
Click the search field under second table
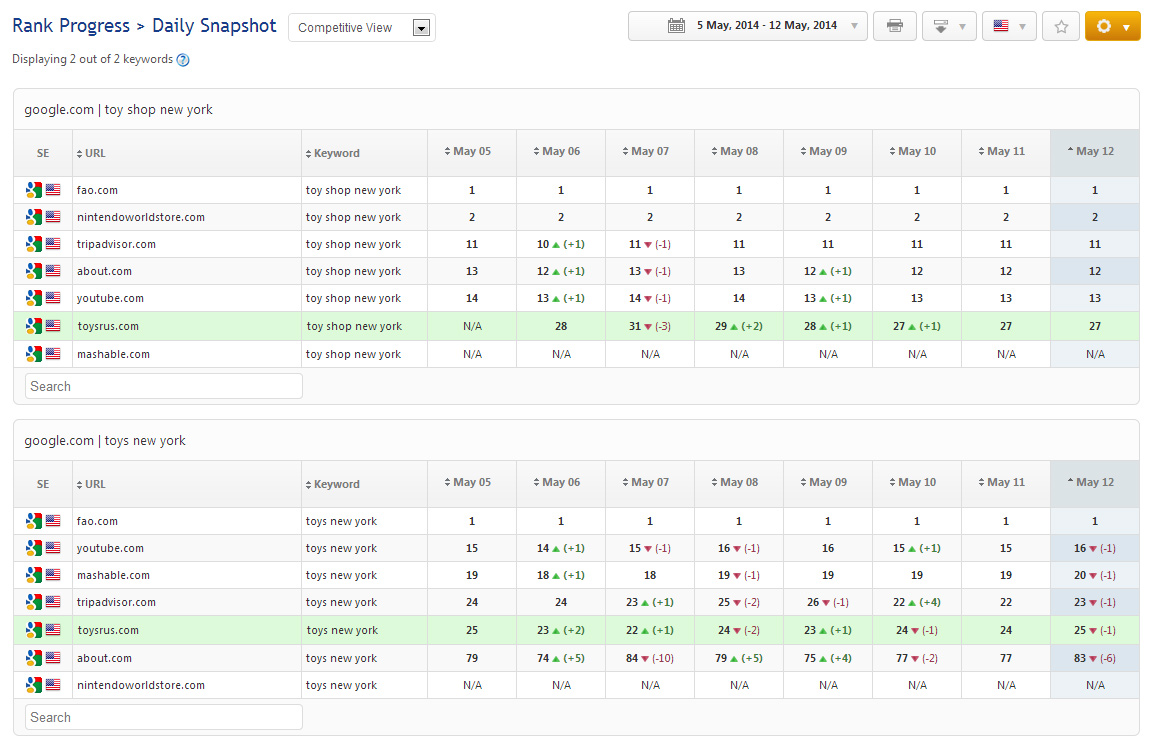tap(163, 717)
